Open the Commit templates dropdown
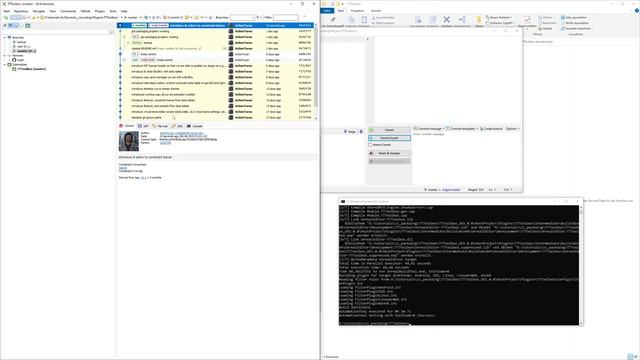The image size is (640, 360). pyautogui.click(x=462, y=129)
